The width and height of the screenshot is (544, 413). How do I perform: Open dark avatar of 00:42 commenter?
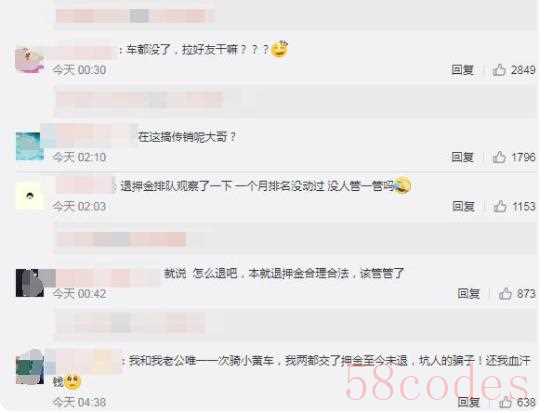coord(30,283)
